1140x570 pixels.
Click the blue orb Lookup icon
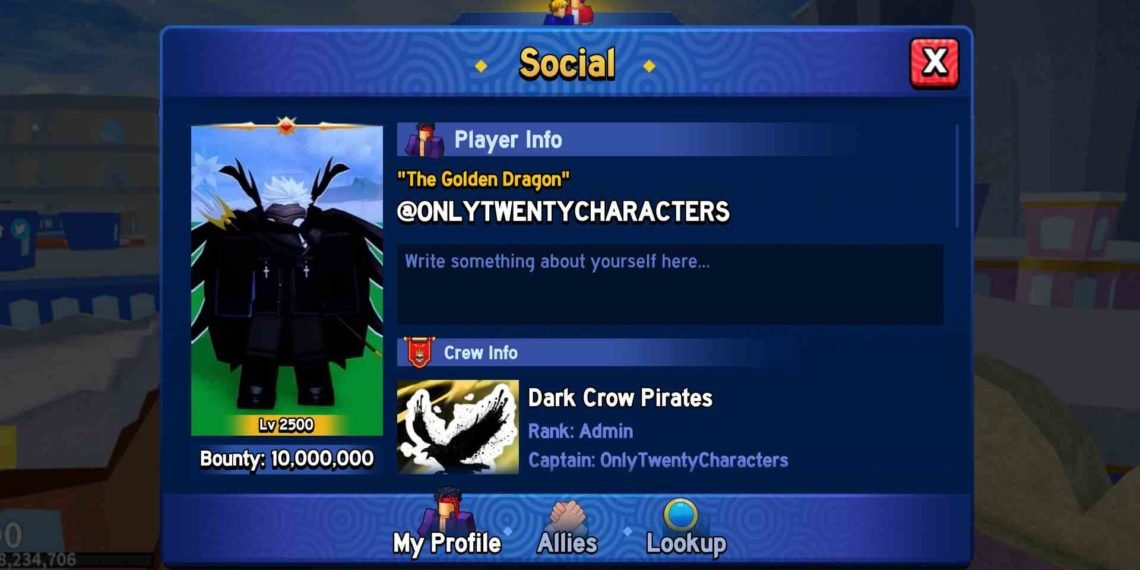[x=681, y=514]
